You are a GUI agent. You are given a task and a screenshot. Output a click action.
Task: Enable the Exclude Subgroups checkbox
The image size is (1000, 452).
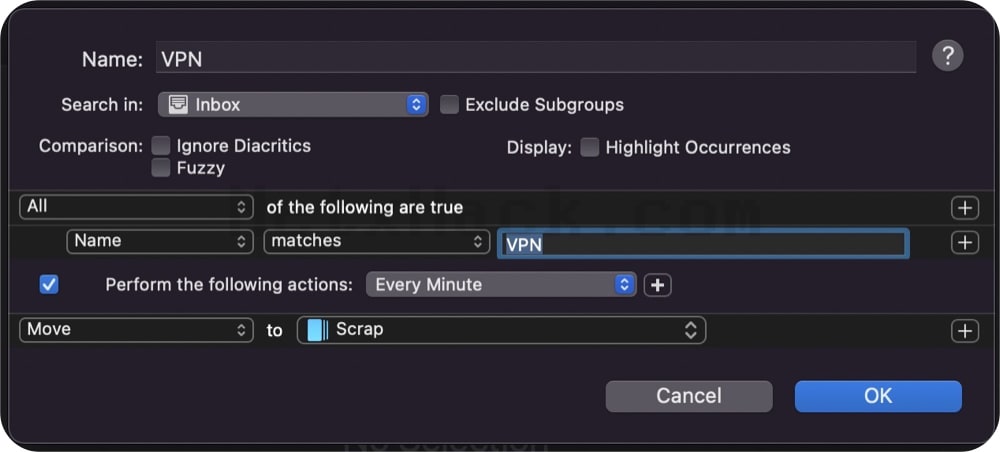pos(449,105)
